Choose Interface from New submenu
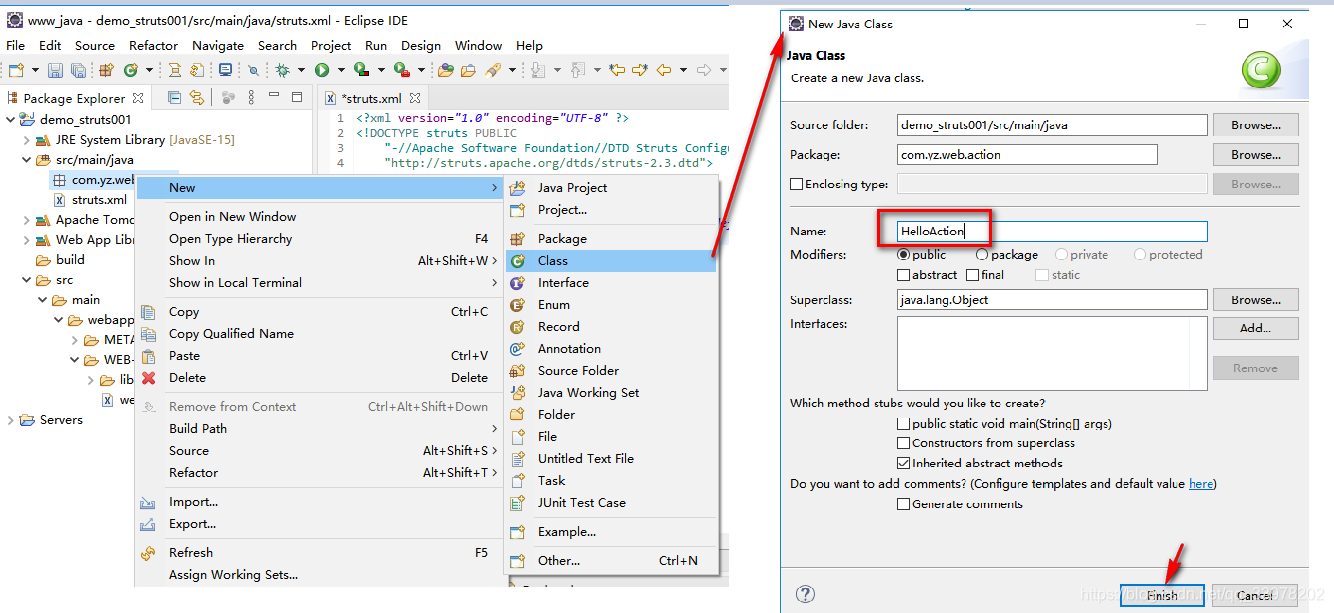This screenshot has height=613, width=1334. click(x=610, y=283)
